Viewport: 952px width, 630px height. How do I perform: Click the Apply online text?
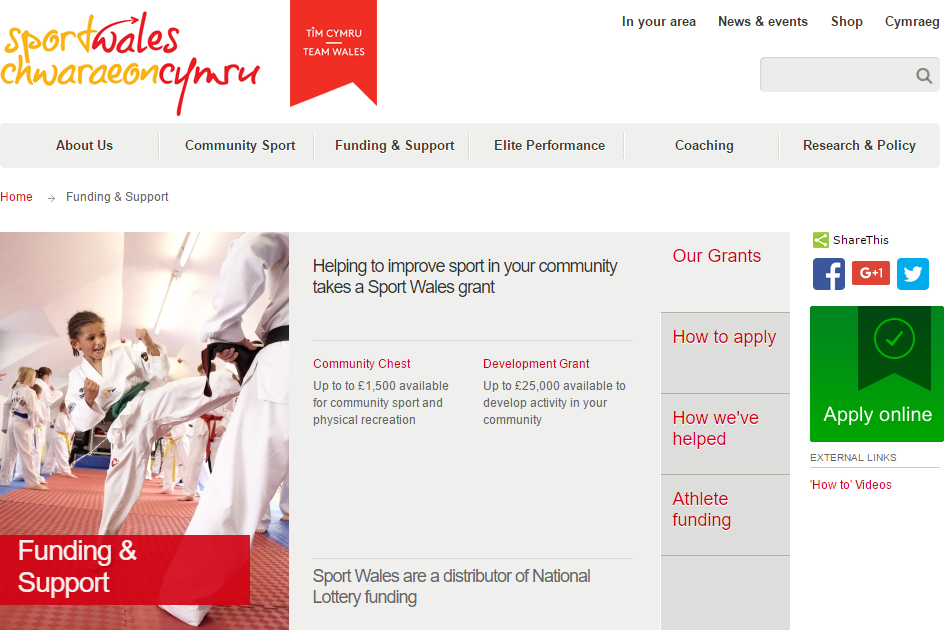pyautogui.click(x=877, y=415)
